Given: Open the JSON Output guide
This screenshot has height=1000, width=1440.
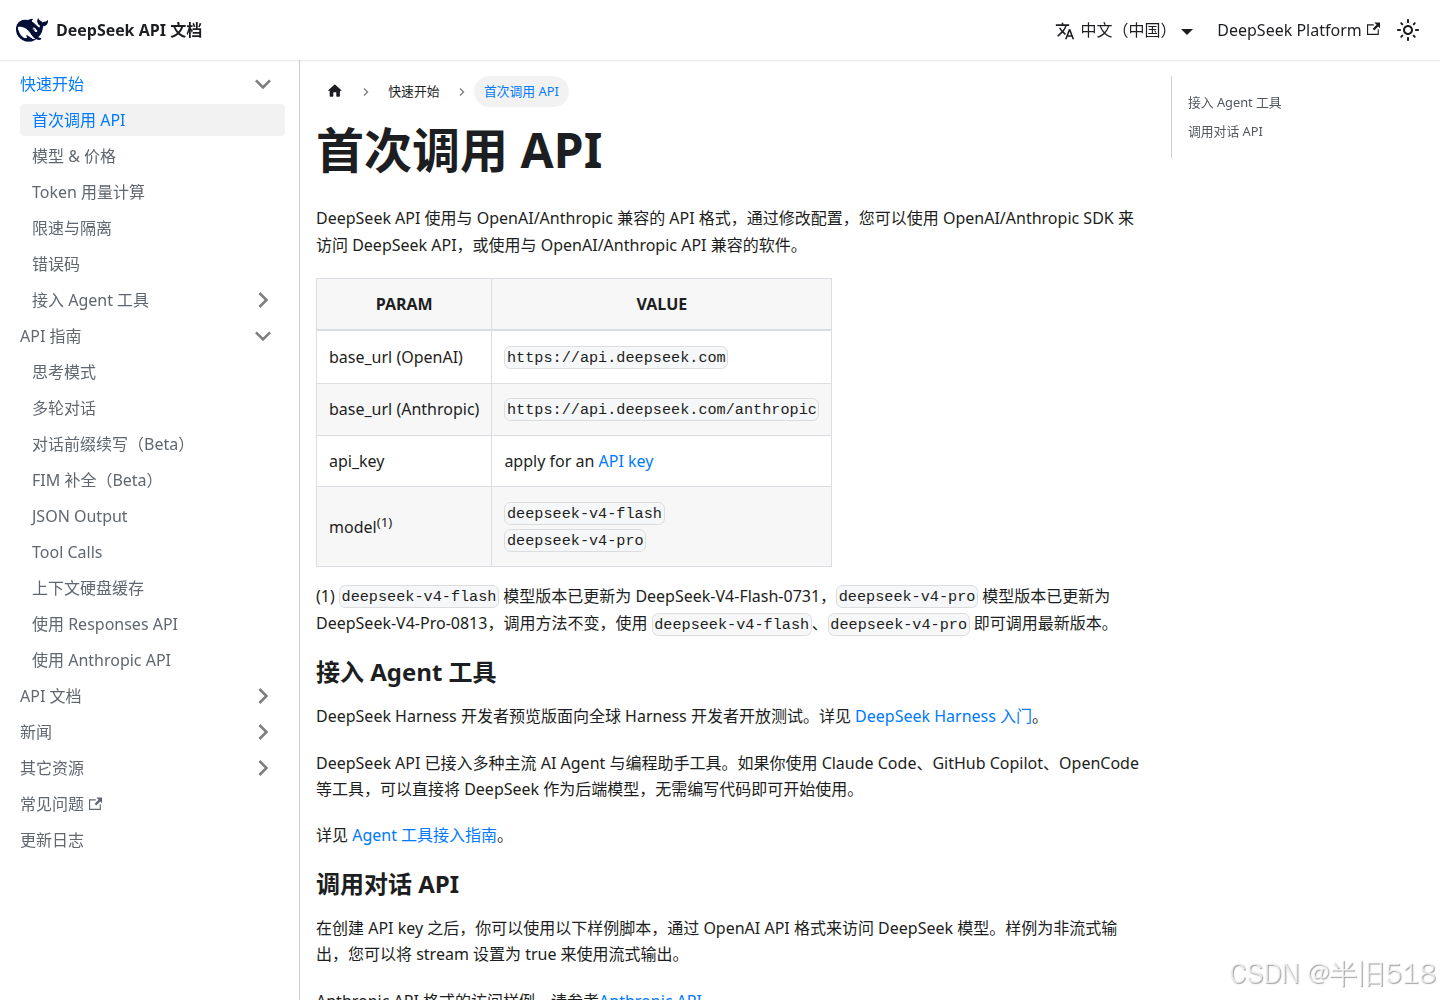Looking at the screenshot, I should point(152,516).
